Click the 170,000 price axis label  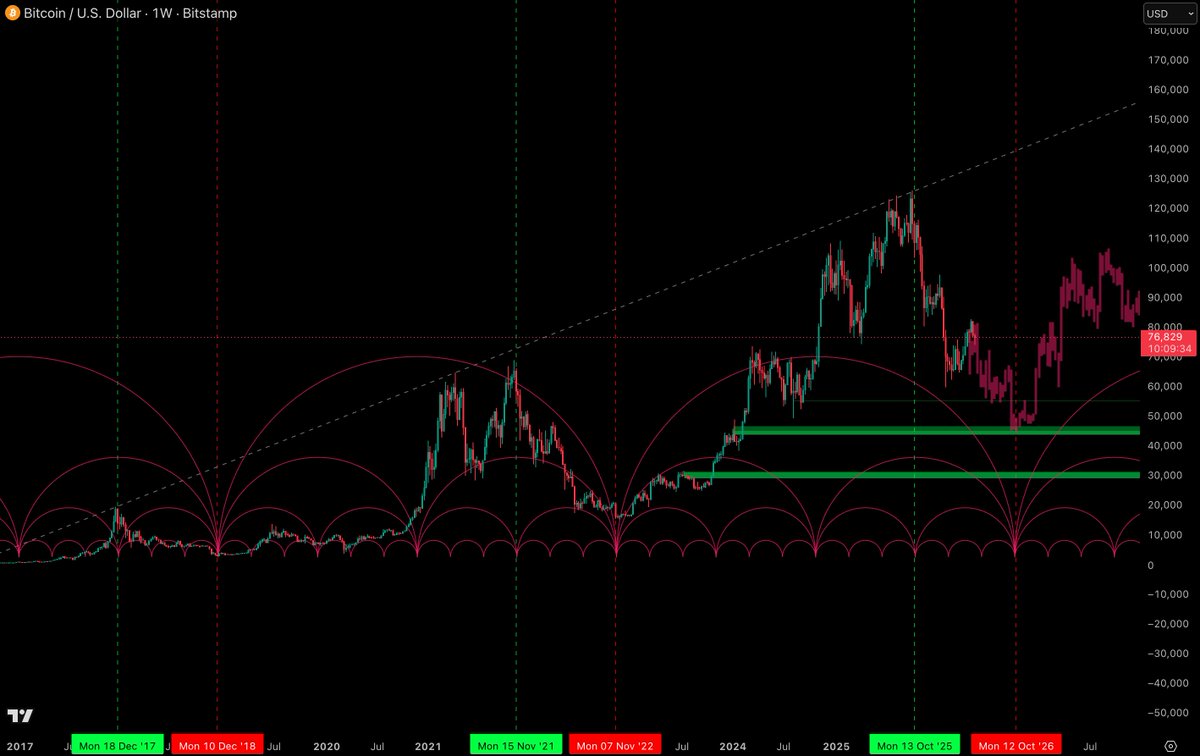click(x=1170, y=59)
